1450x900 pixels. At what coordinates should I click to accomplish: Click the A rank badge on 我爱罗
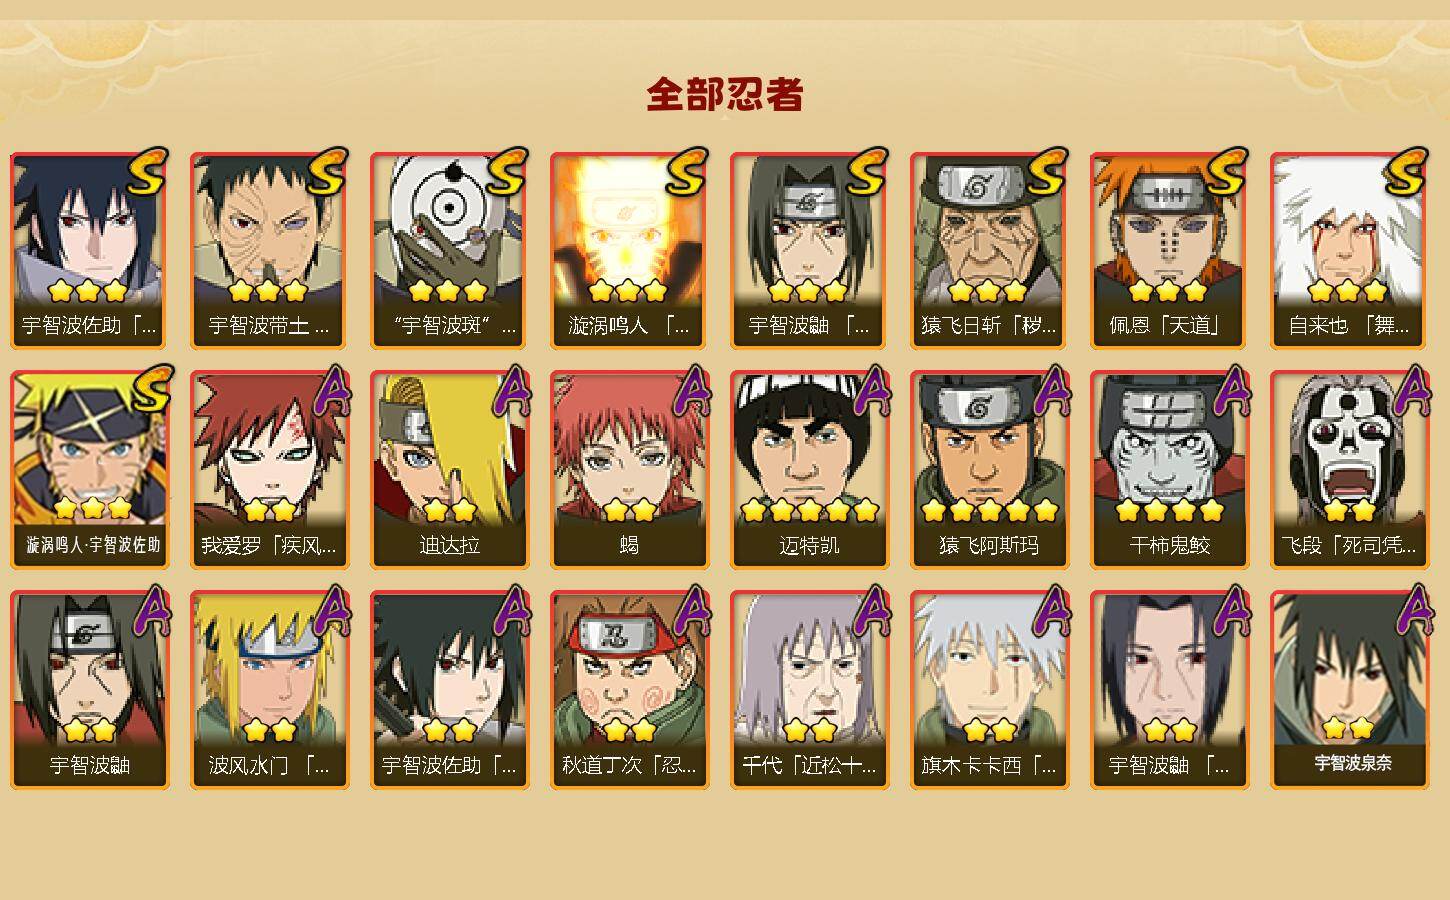(x=331, y=391)
